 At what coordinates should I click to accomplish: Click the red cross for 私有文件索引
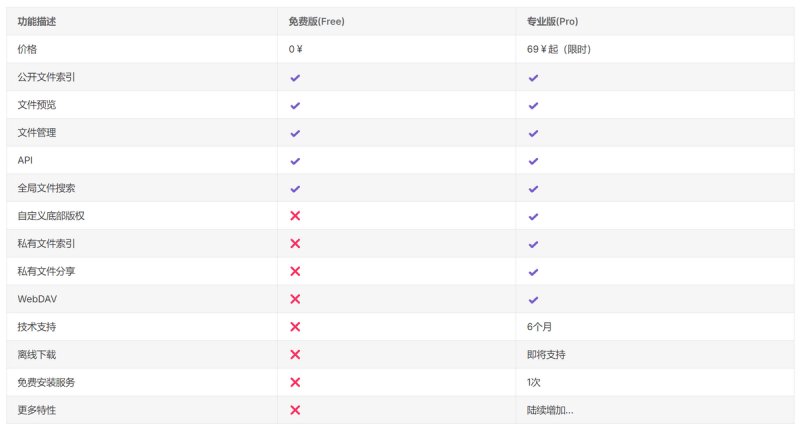(295, 244)
